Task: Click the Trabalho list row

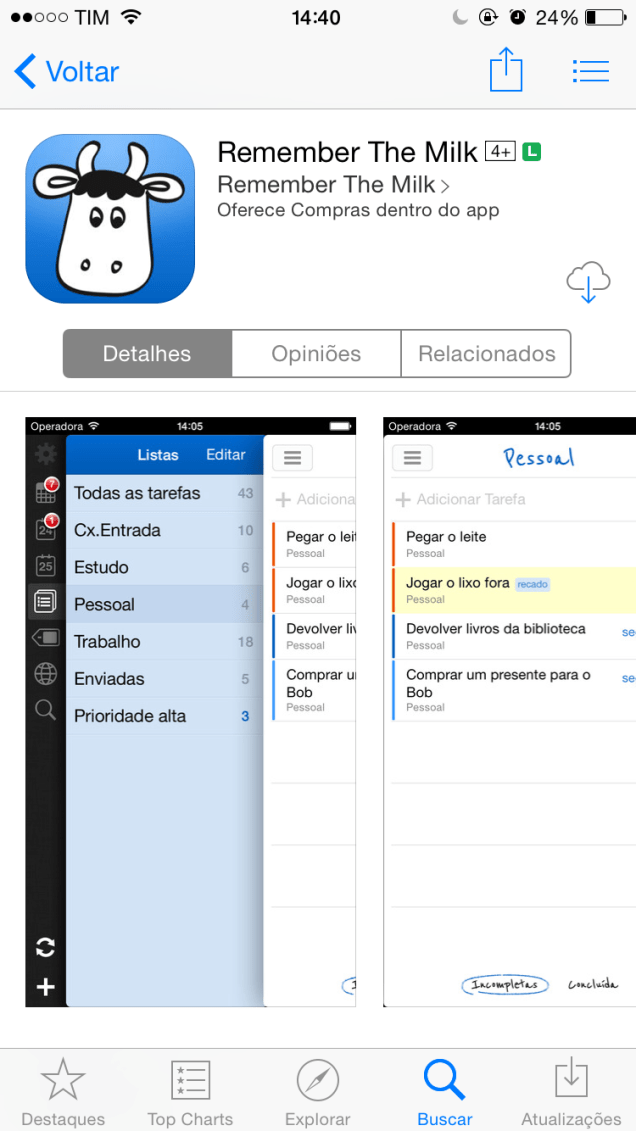Action: pos(164,642)
